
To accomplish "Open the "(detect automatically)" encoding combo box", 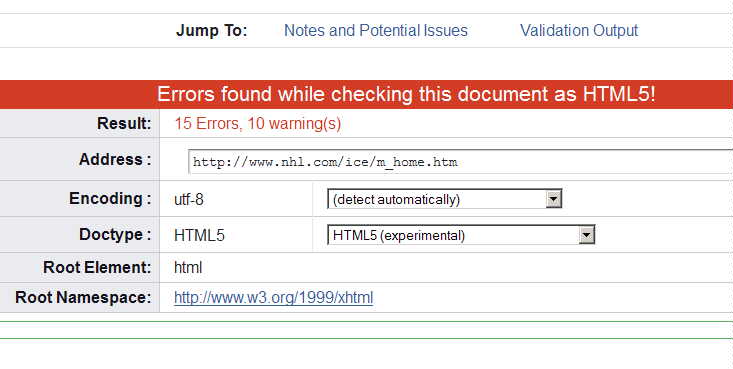I will click(445, 199).
